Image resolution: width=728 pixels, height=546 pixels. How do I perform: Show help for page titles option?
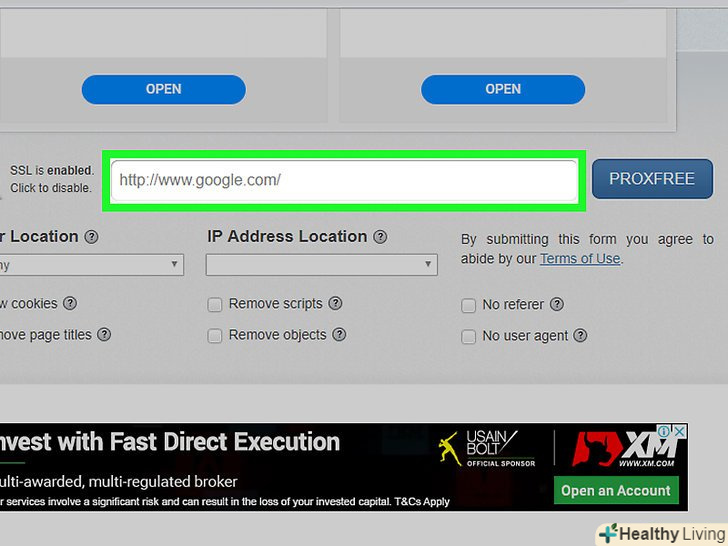104,335
